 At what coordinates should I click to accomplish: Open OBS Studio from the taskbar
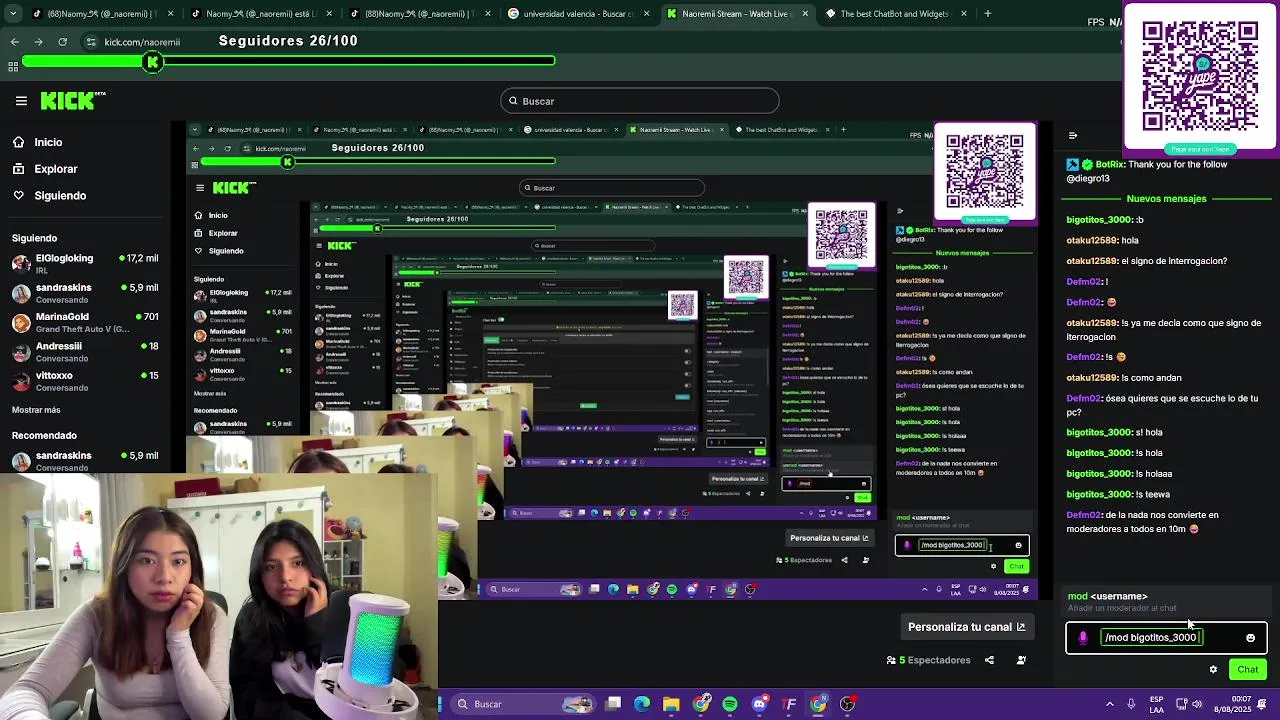(x=847, y=704)
